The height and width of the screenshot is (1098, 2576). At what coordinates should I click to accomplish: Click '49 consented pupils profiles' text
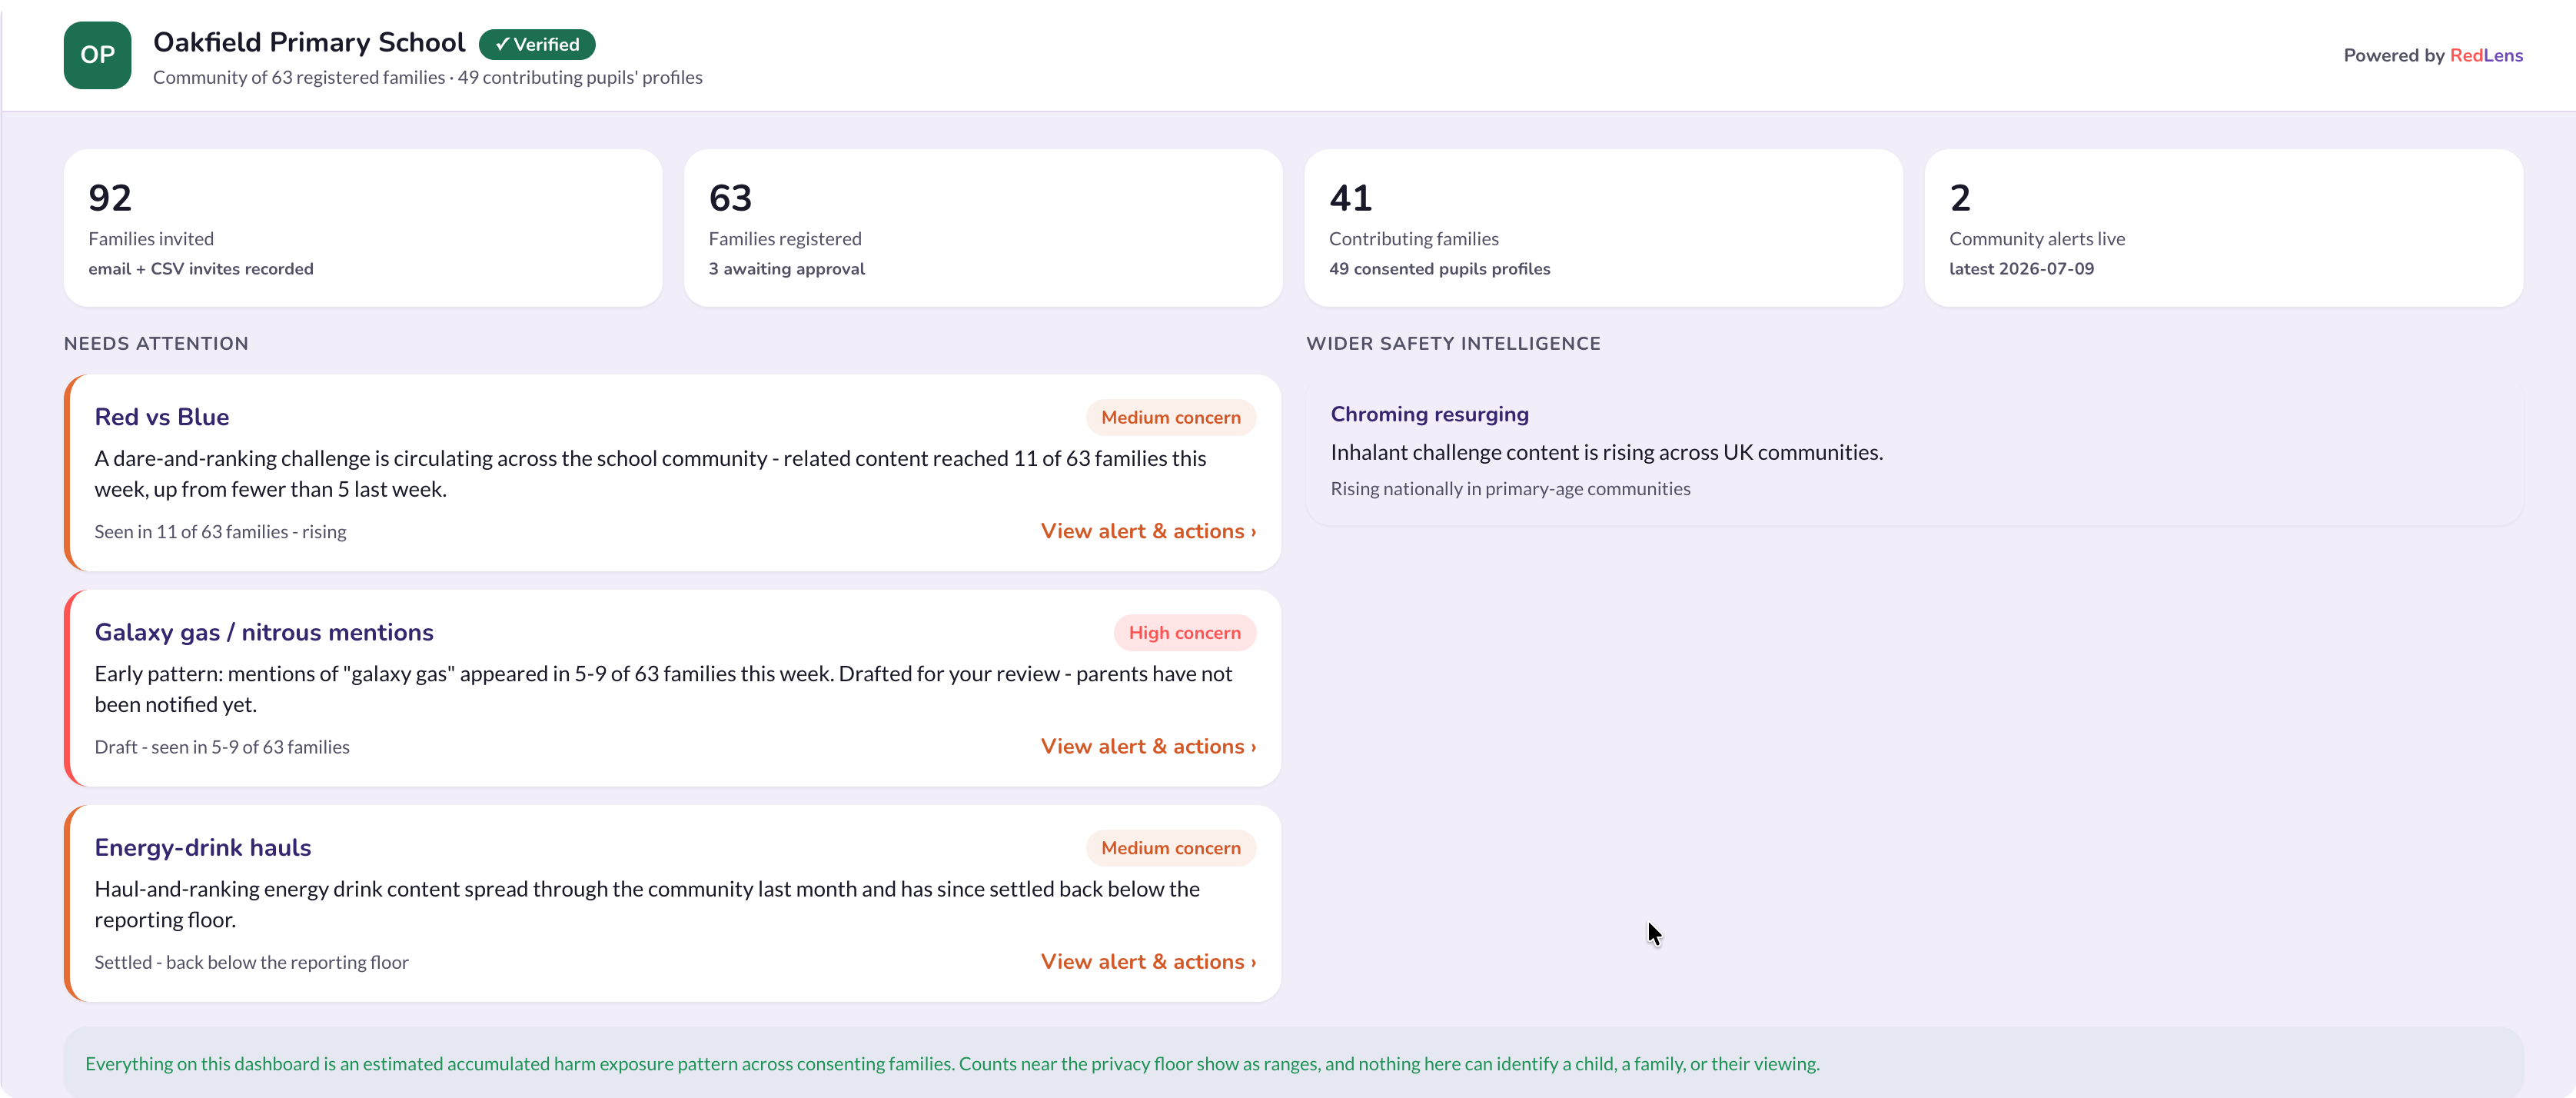point(1439,268)
